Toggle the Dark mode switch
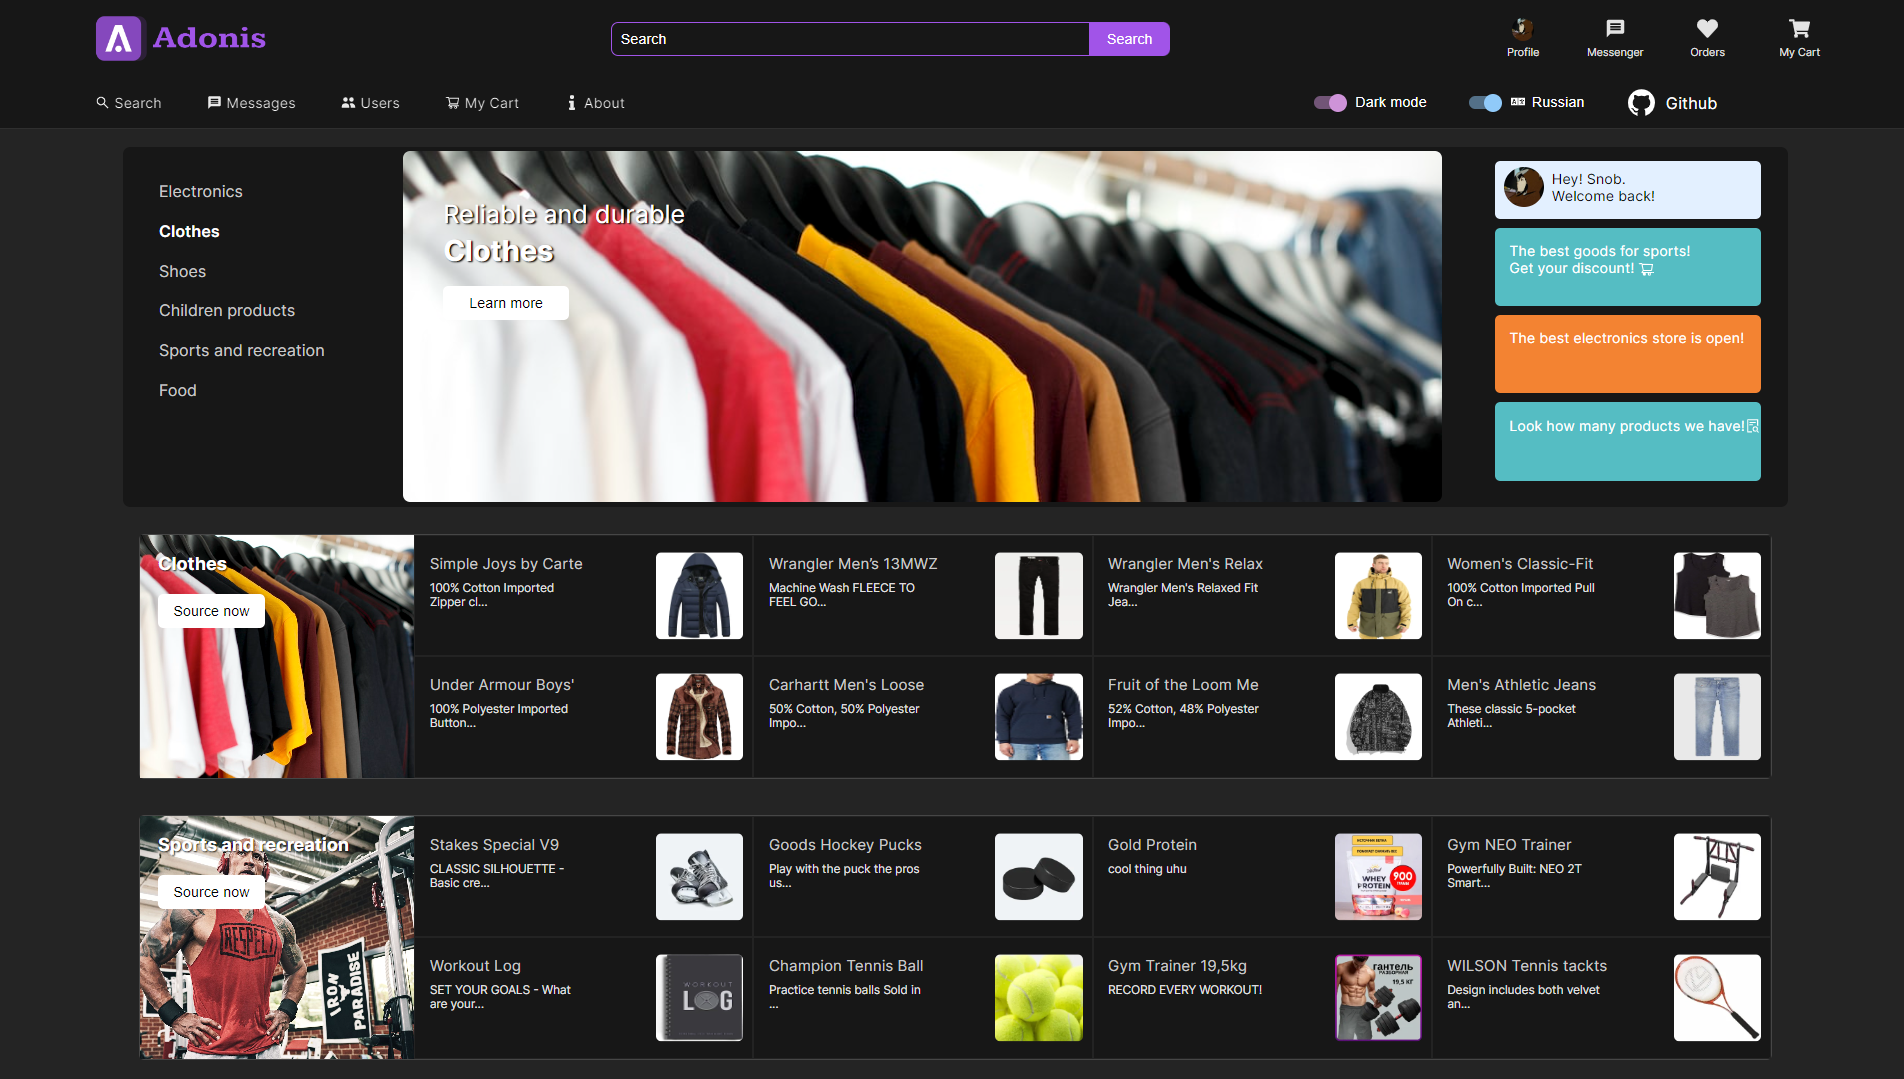The height and width of the screenshot is (1079, 1904). pos(1330,102)
